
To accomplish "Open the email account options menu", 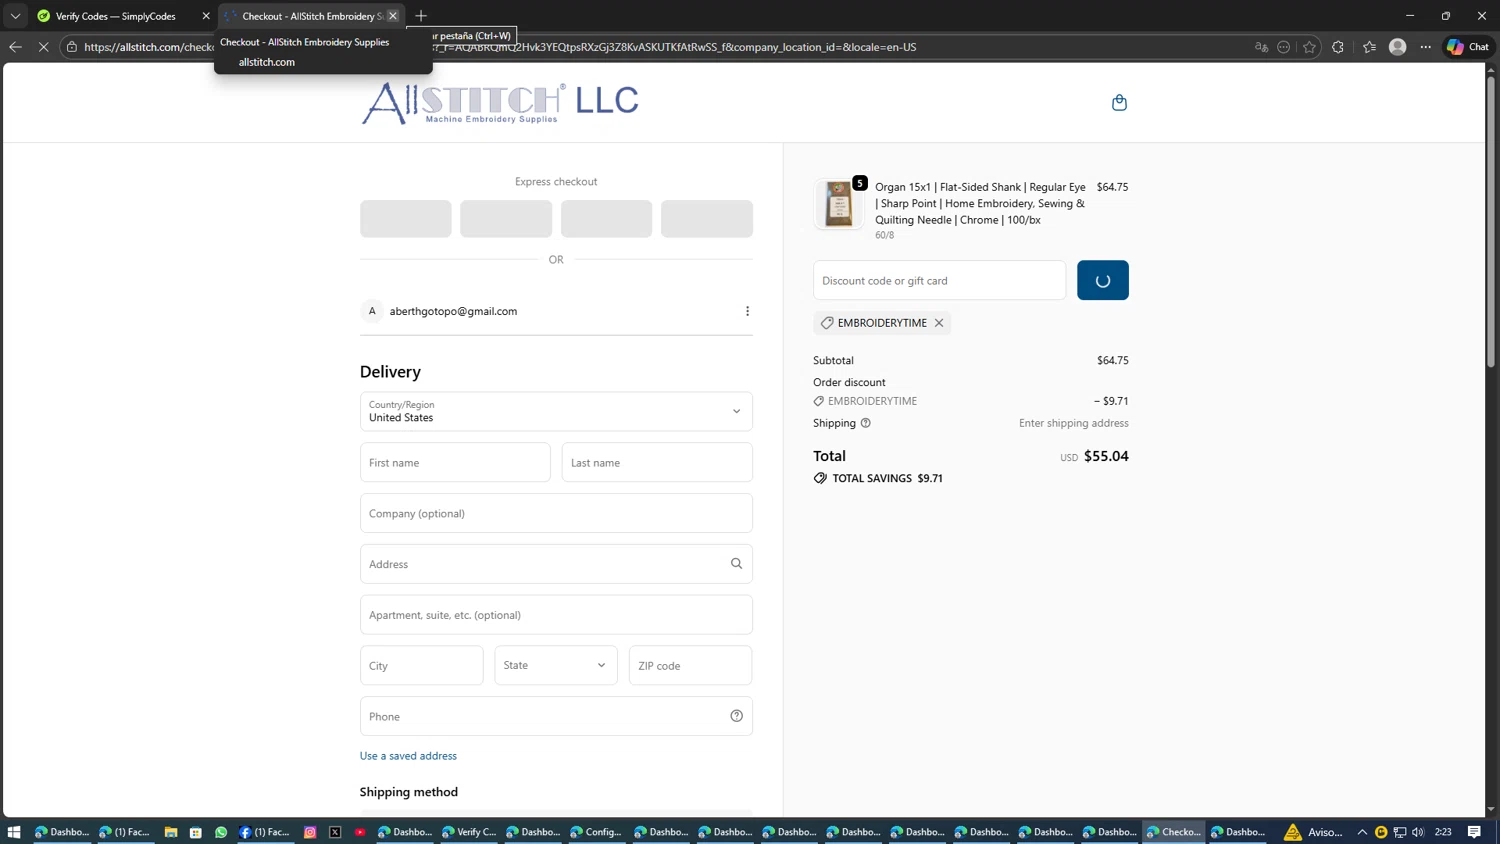I will click(747, 311).
